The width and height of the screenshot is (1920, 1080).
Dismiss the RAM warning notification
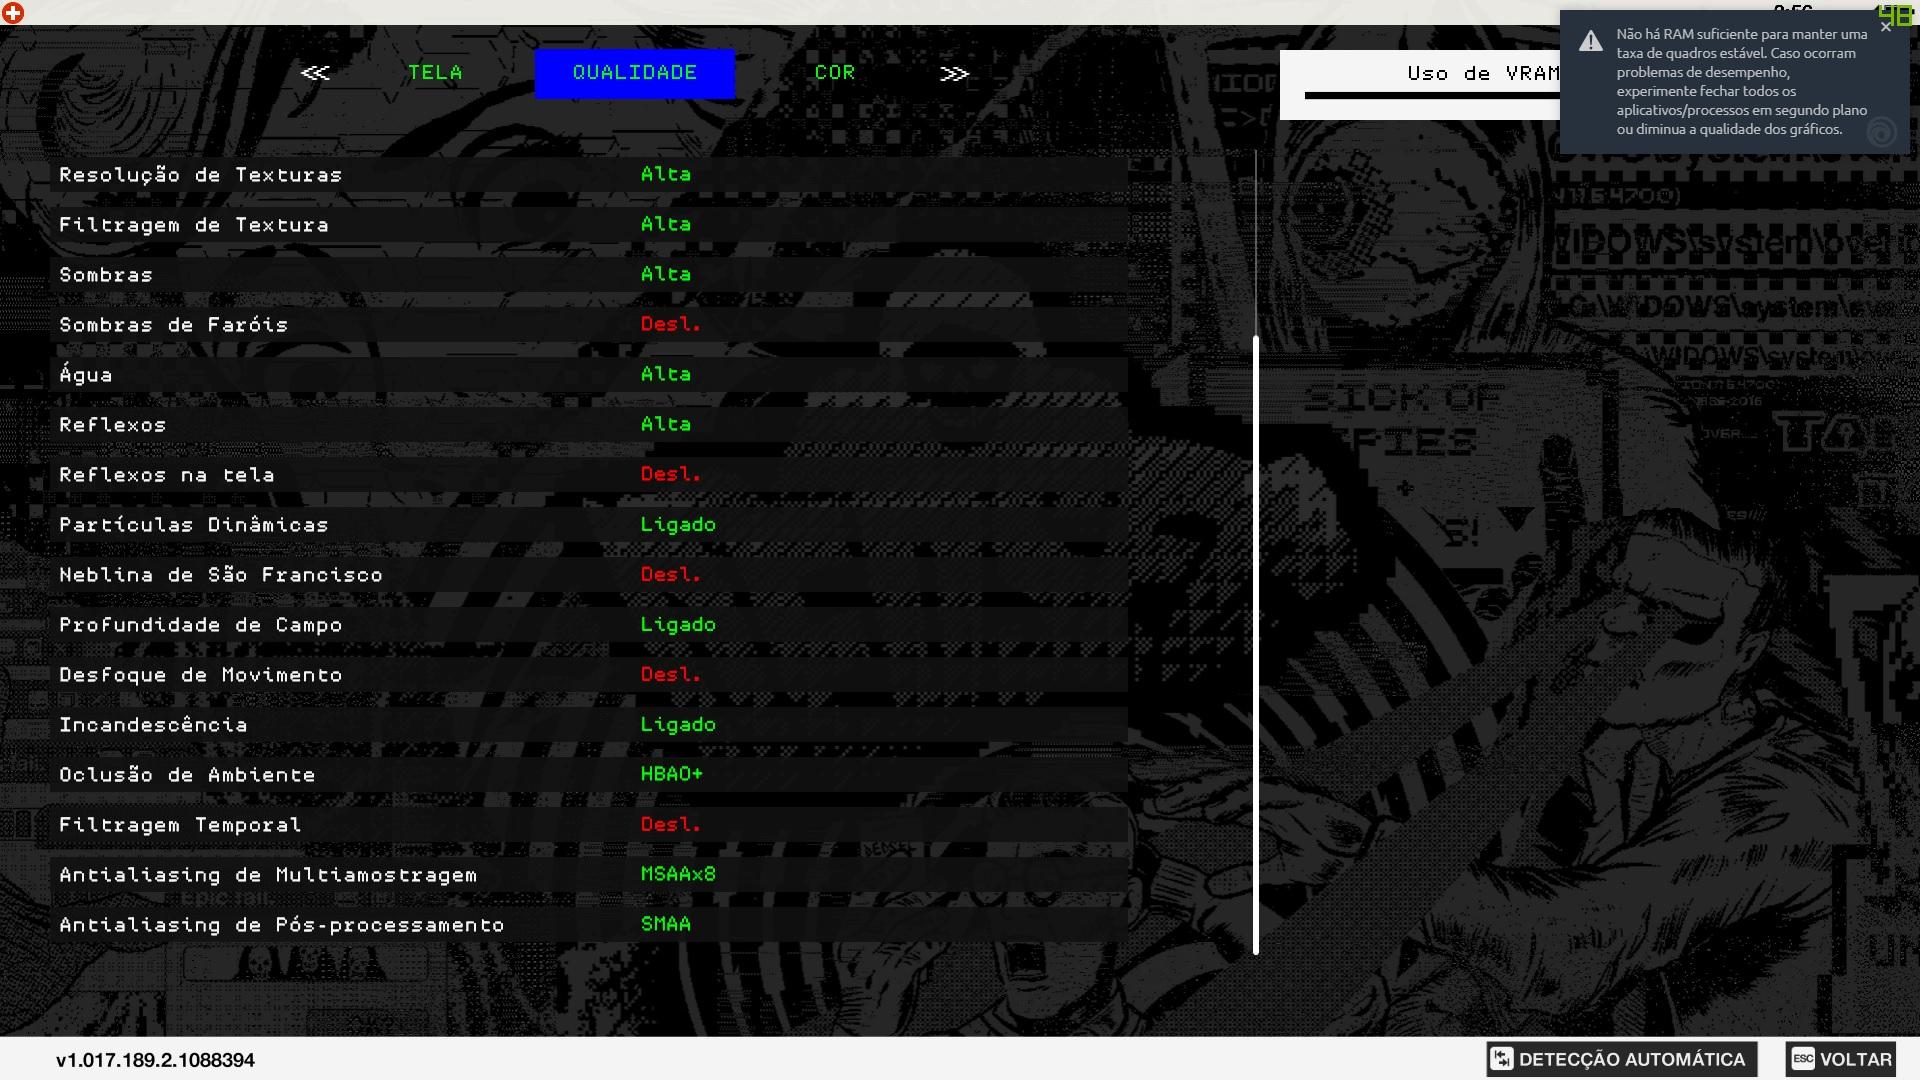pyautogui.click(x=1886, y=27)
